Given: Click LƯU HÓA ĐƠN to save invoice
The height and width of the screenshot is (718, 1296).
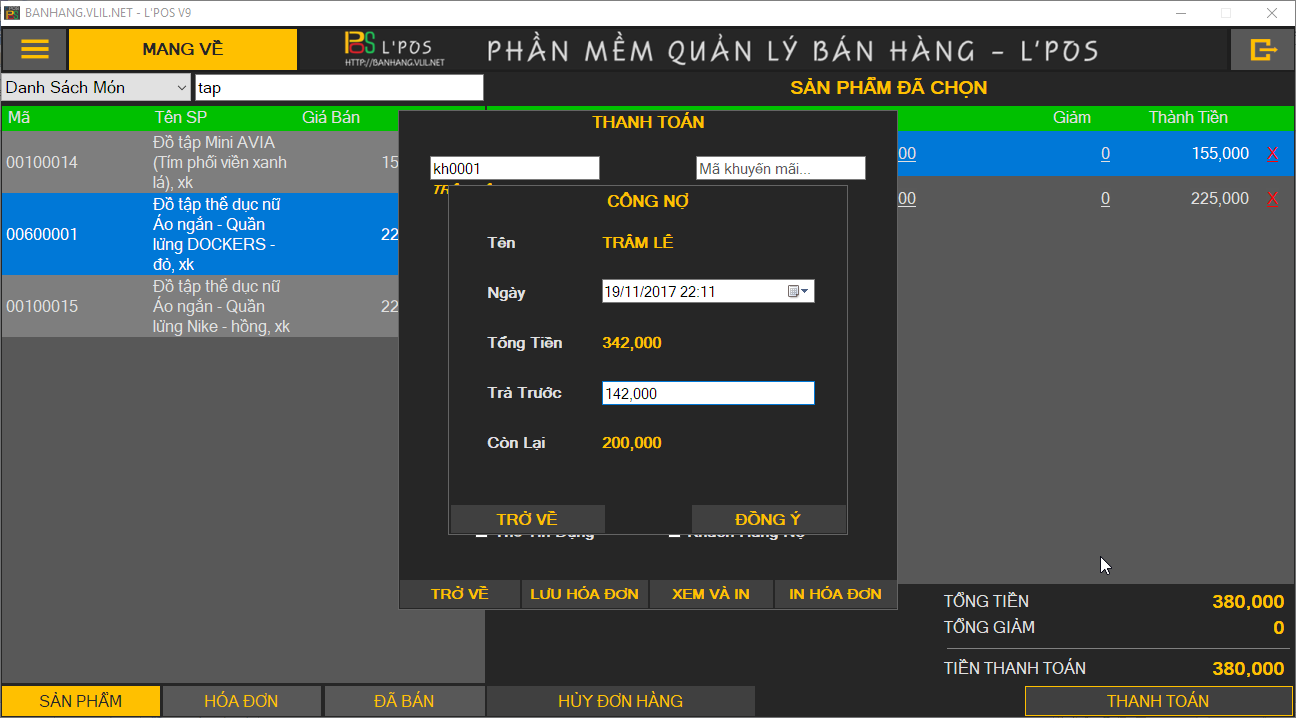Looking at the screenshot, I should coord(585,594).
